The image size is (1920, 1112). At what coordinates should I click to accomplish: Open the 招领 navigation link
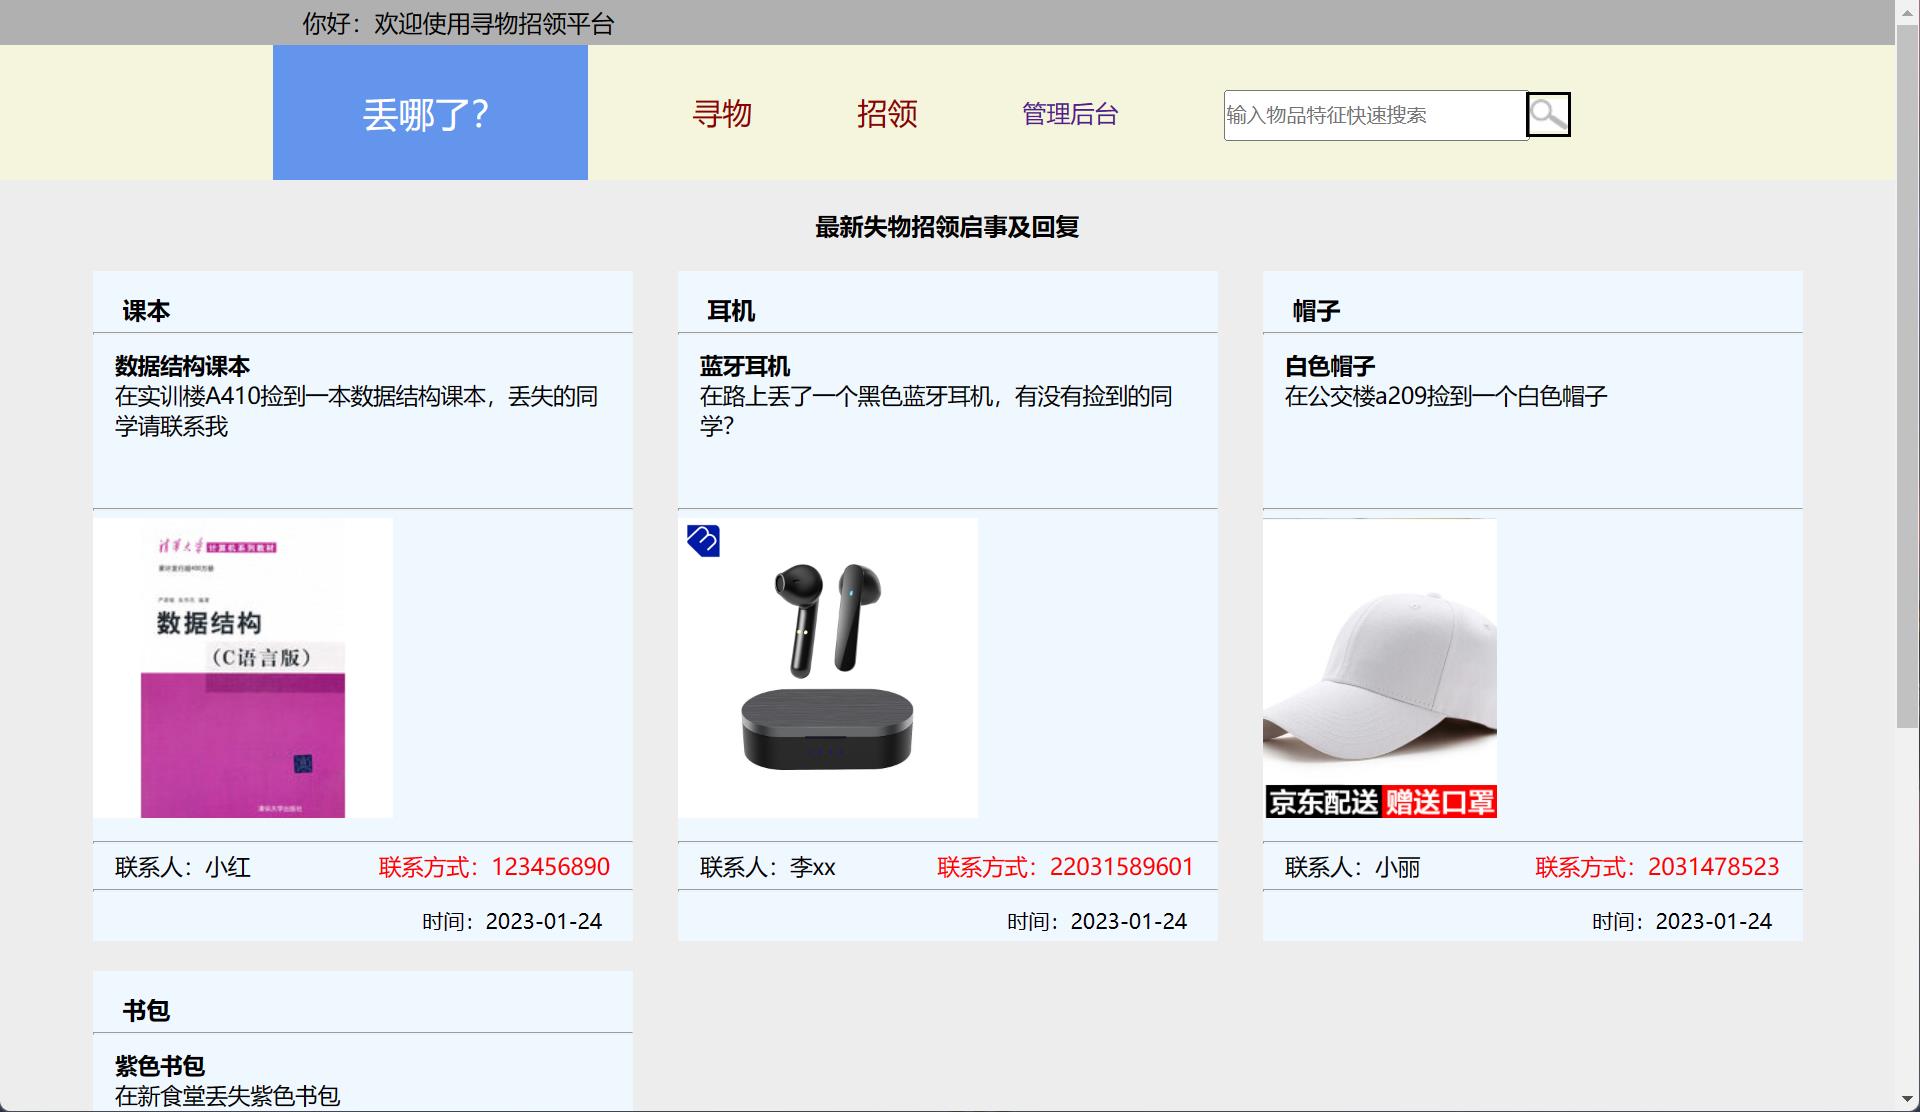point(888,114)
